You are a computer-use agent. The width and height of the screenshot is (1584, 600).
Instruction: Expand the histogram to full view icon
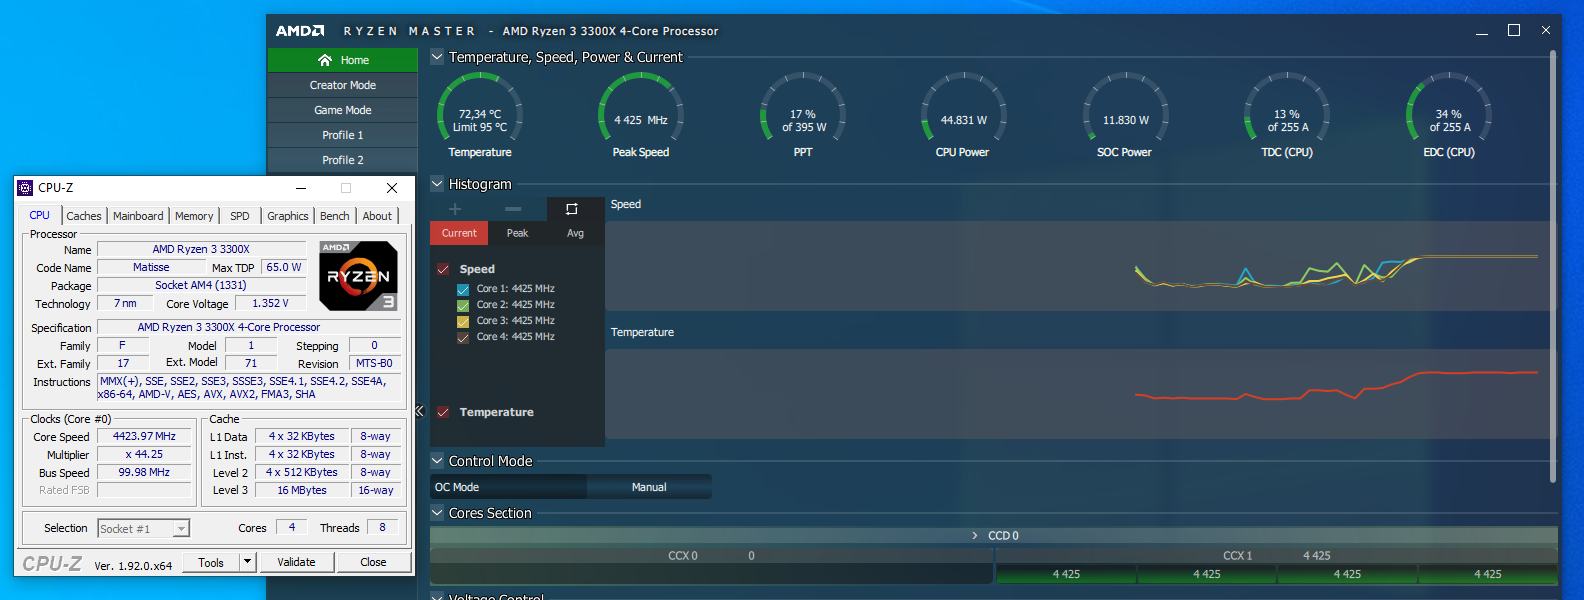[572, 209]
